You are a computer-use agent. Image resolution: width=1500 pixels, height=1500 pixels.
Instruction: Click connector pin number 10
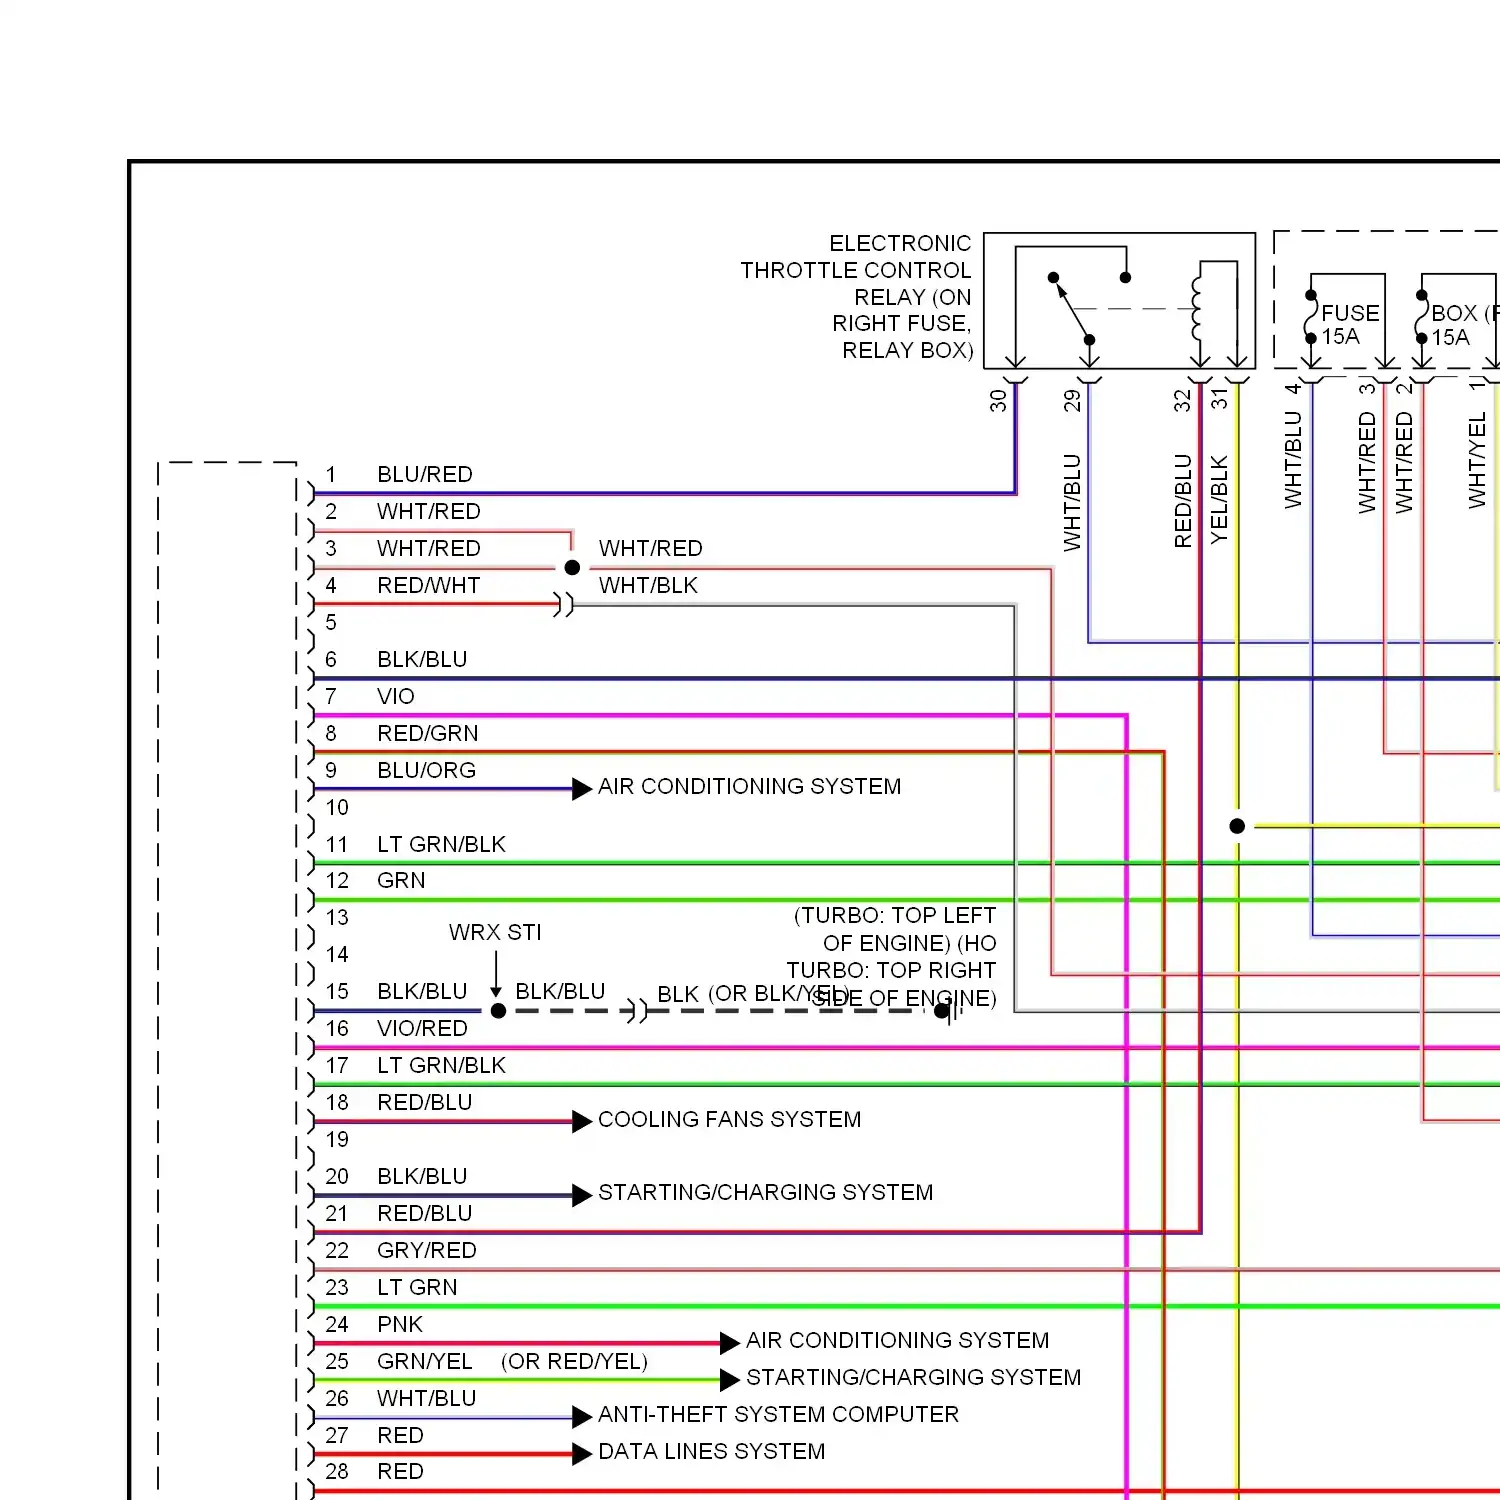337,807
